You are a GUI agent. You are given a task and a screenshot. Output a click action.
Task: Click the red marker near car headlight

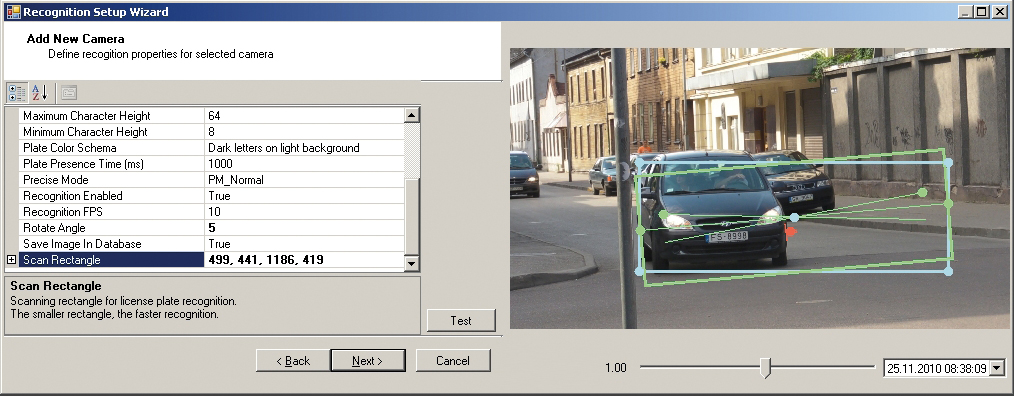[790, 230]
